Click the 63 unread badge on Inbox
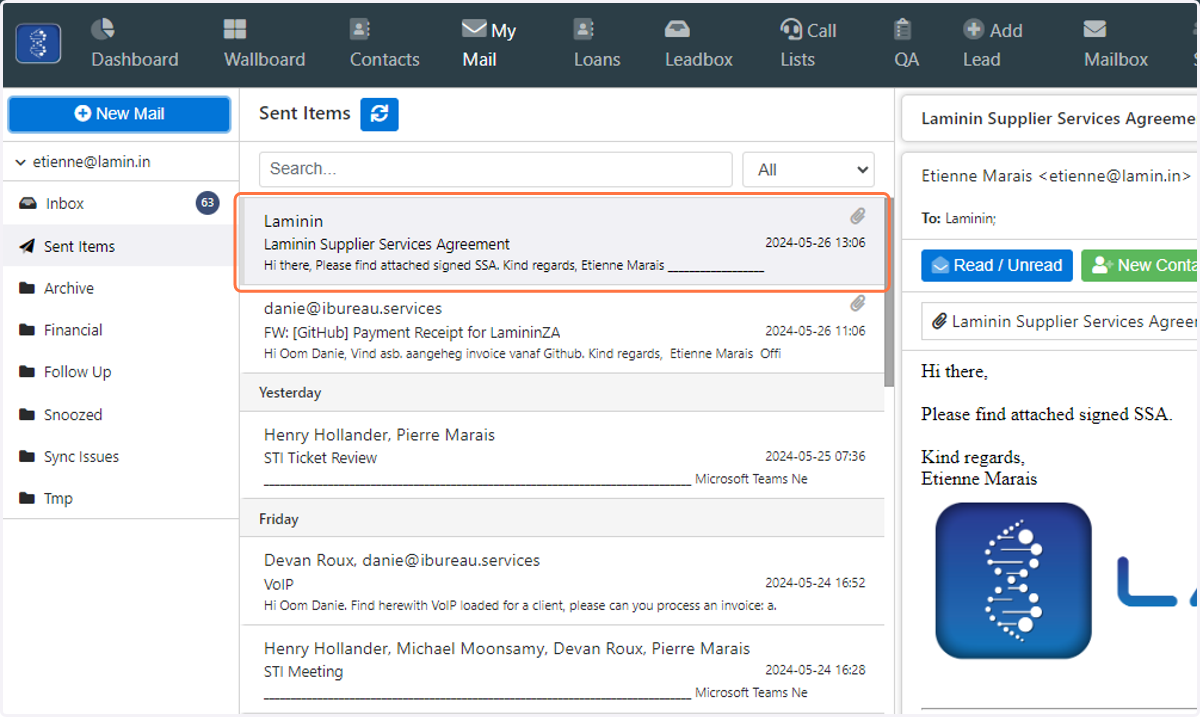Image resolution: width=1200 pixels, height=717 pixels. coord(207,203)
